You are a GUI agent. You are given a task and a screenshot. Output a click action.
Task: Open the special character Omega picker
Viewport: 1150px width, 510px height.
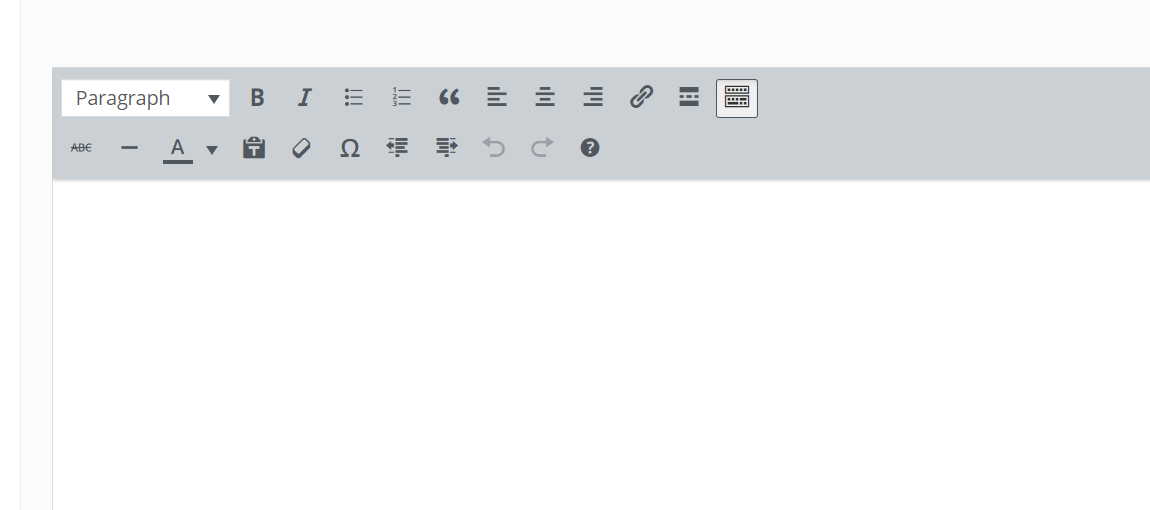(350, 148)
